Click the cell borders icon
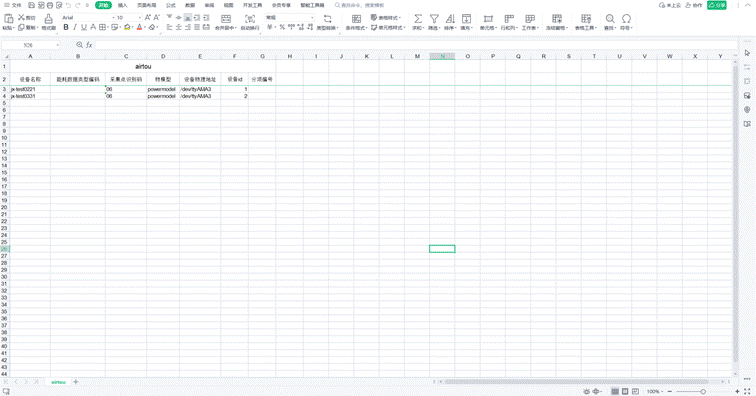 (x=102, y=27)
